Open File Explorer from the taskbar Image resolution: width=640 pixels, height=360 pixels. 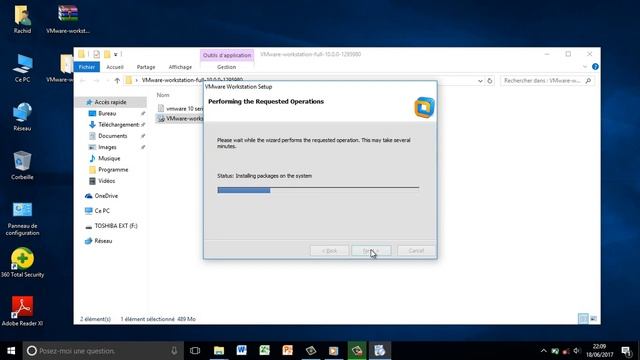(x=219, y=351)
